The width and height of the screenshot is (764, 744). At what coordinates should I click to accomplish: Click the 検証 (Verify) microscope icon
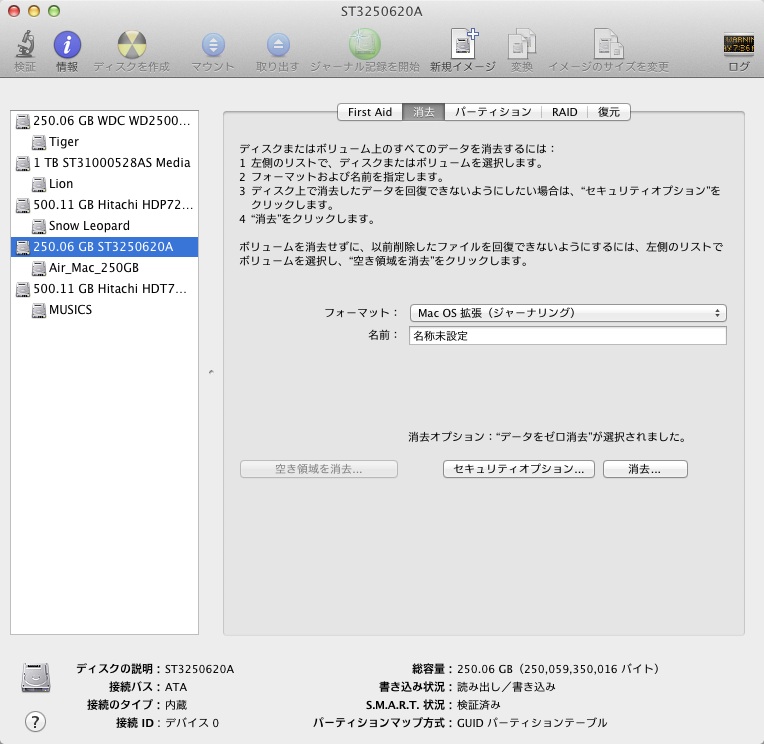[x=25, y=46]
